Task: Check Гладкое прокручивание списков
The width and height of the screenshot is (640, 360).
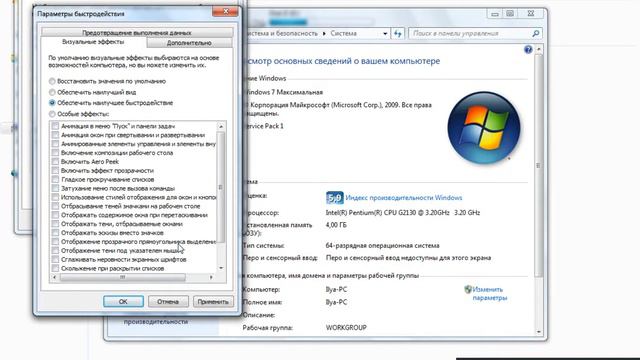Action: click(x=55, y=180)
